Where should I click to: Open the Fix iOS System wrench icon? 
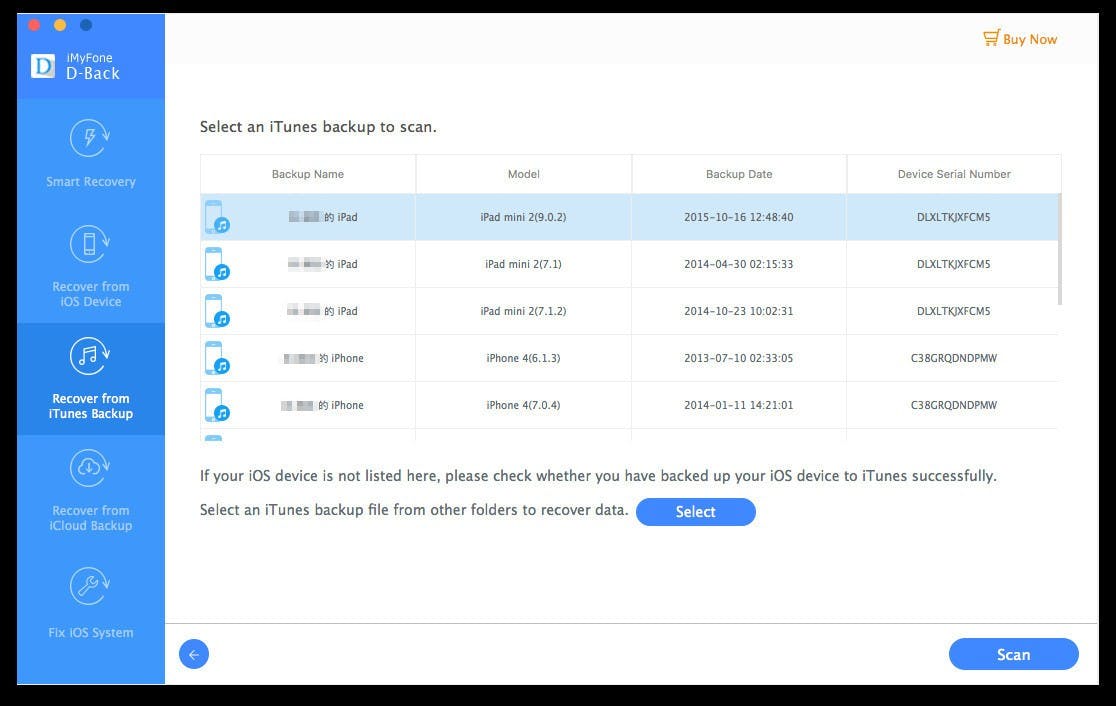90,587
